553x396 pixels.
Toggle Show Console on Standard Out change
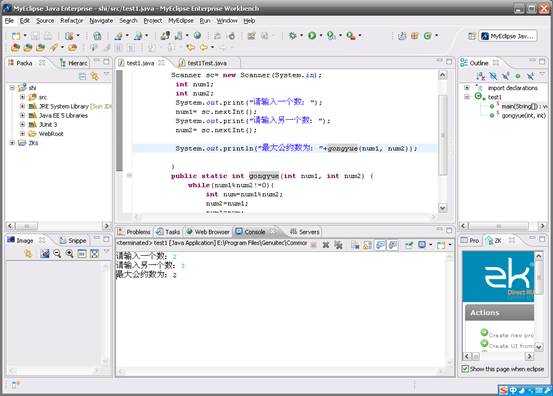pos(380,245)
